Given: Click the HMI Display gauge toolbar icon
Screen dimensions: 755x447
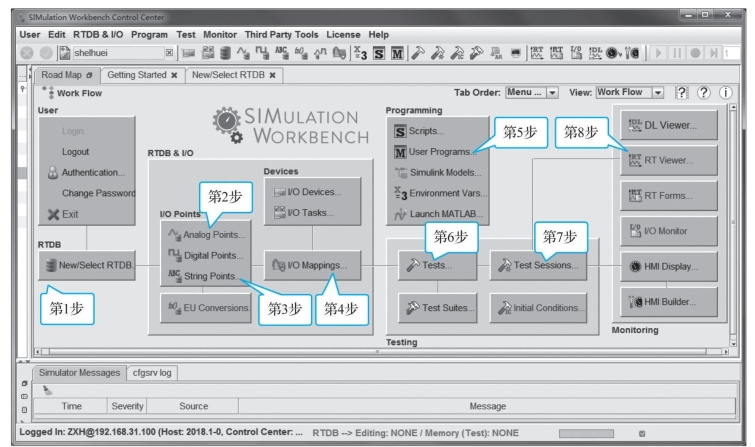Looking at the screenshot, I should tap(612, 53).
